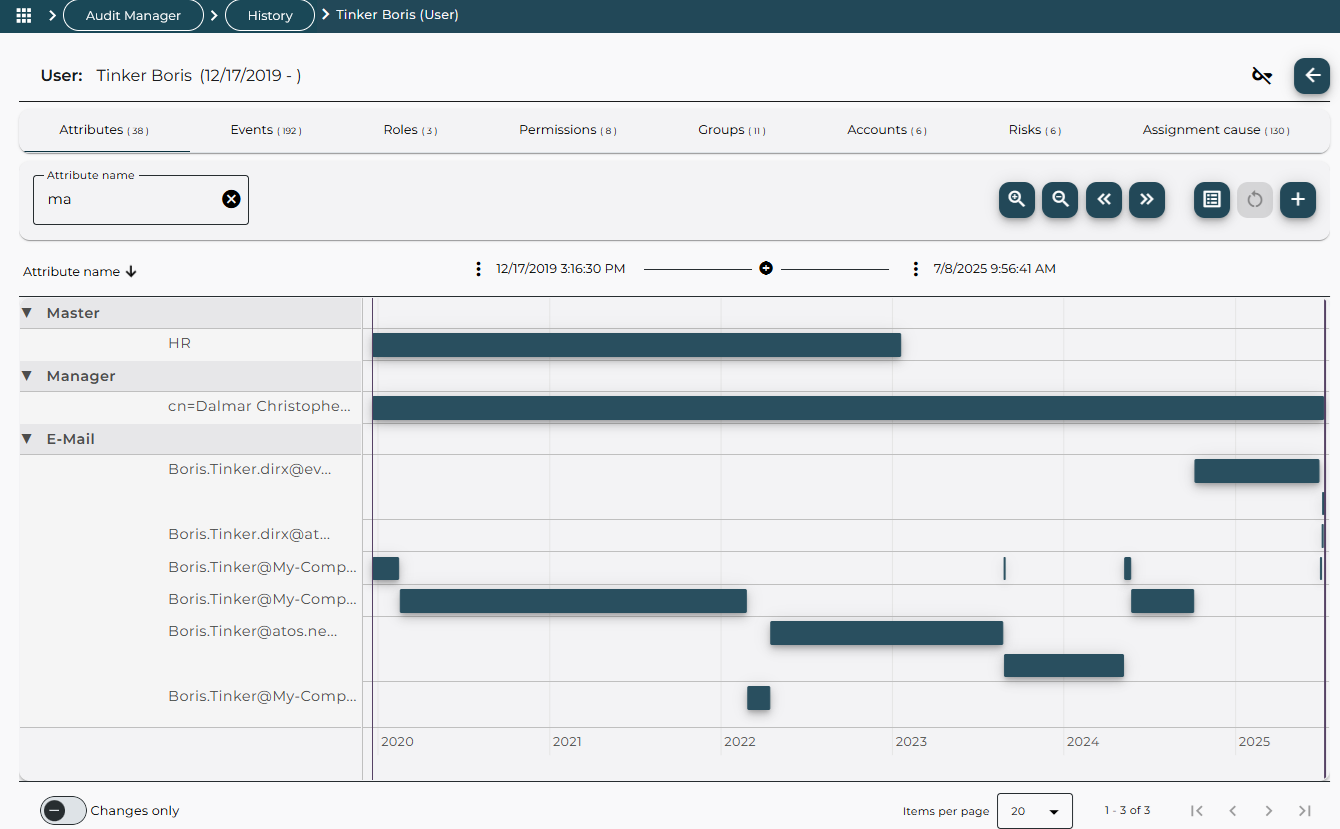Click the center dot on the timeline range line
Viewport: 1340px width, 829px height.
[766, 268]
